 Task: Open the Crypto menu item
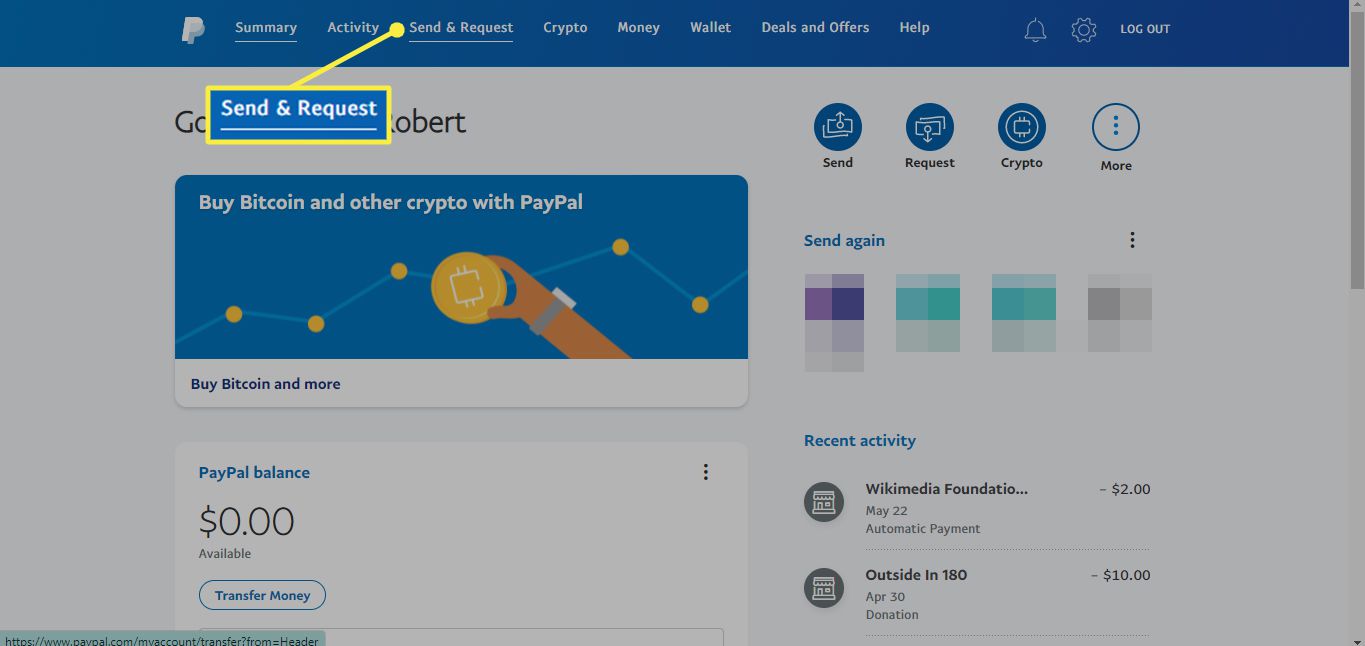pyautogui.click(x=565, y=28)
